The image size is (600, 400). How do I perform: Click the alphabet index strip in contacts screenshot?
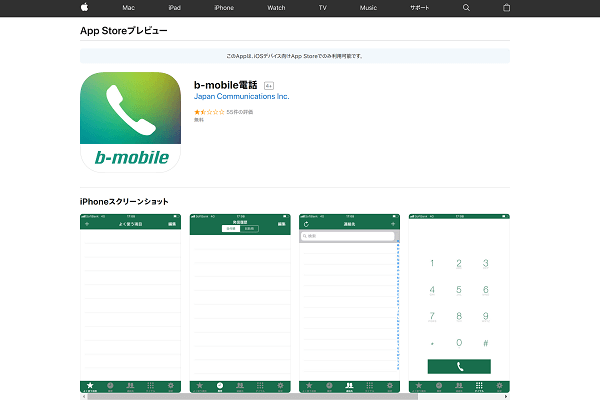(x=398, y=305)
